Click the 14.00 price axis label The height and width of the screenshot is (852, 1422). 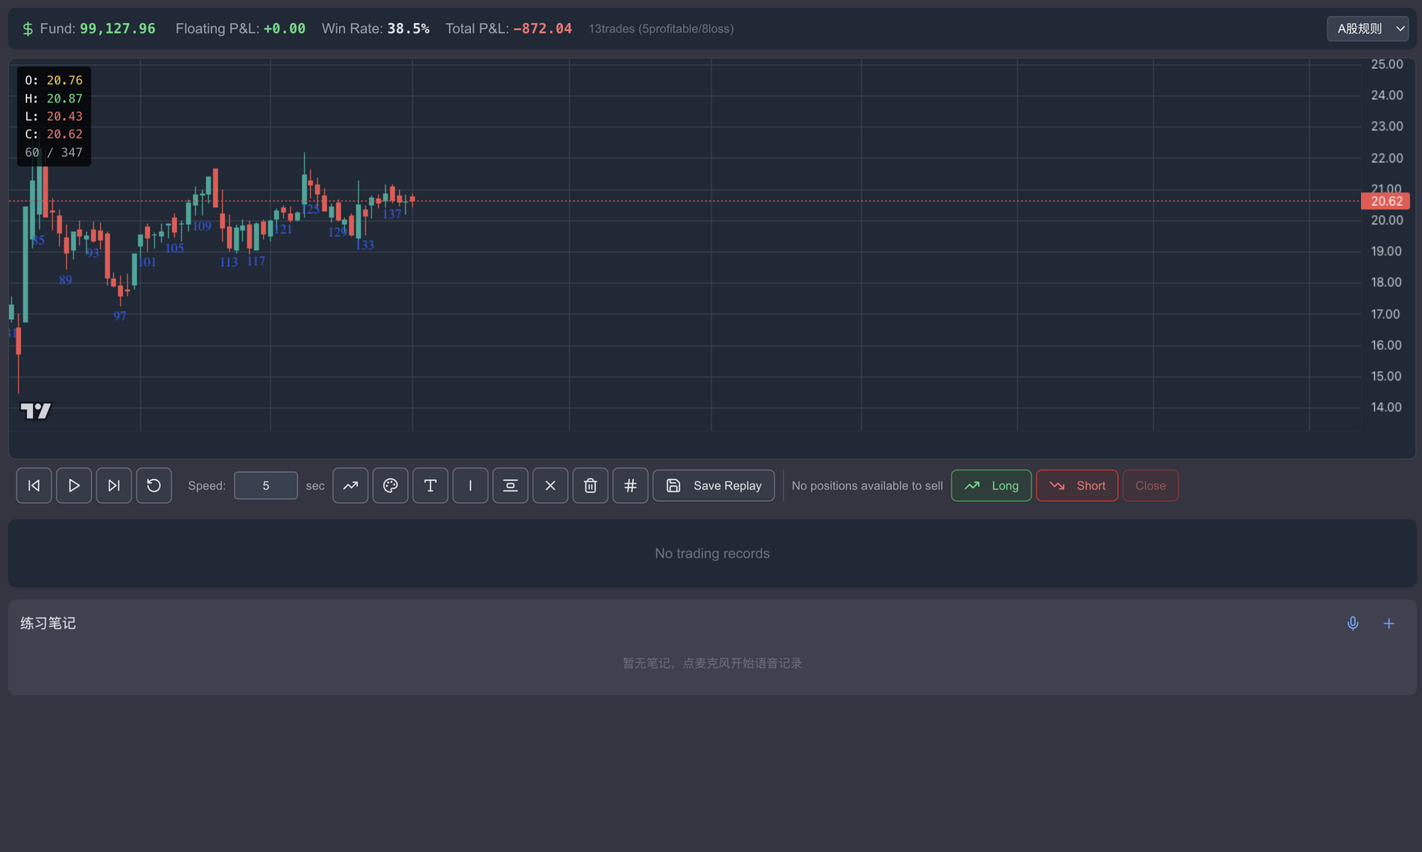1387,407
